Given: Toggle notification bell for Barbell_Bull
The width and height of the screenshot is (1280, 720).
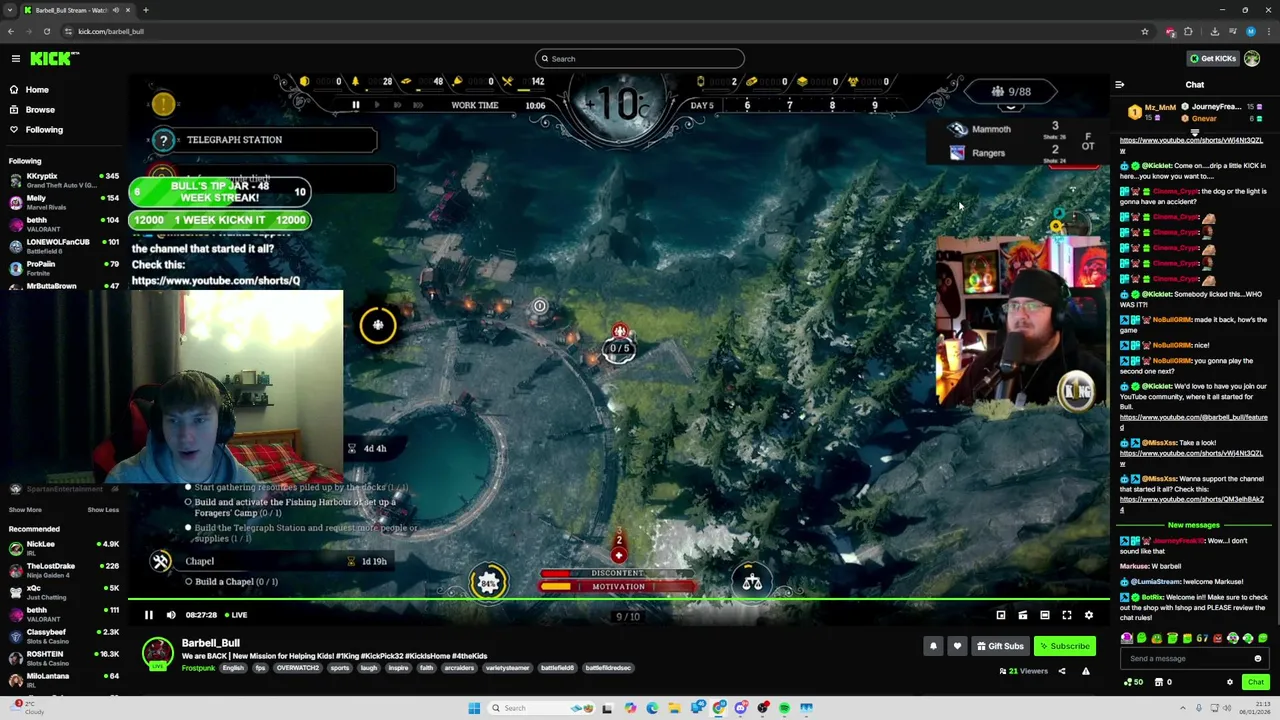Looking at the screenshot, I should tap(933, 646).
